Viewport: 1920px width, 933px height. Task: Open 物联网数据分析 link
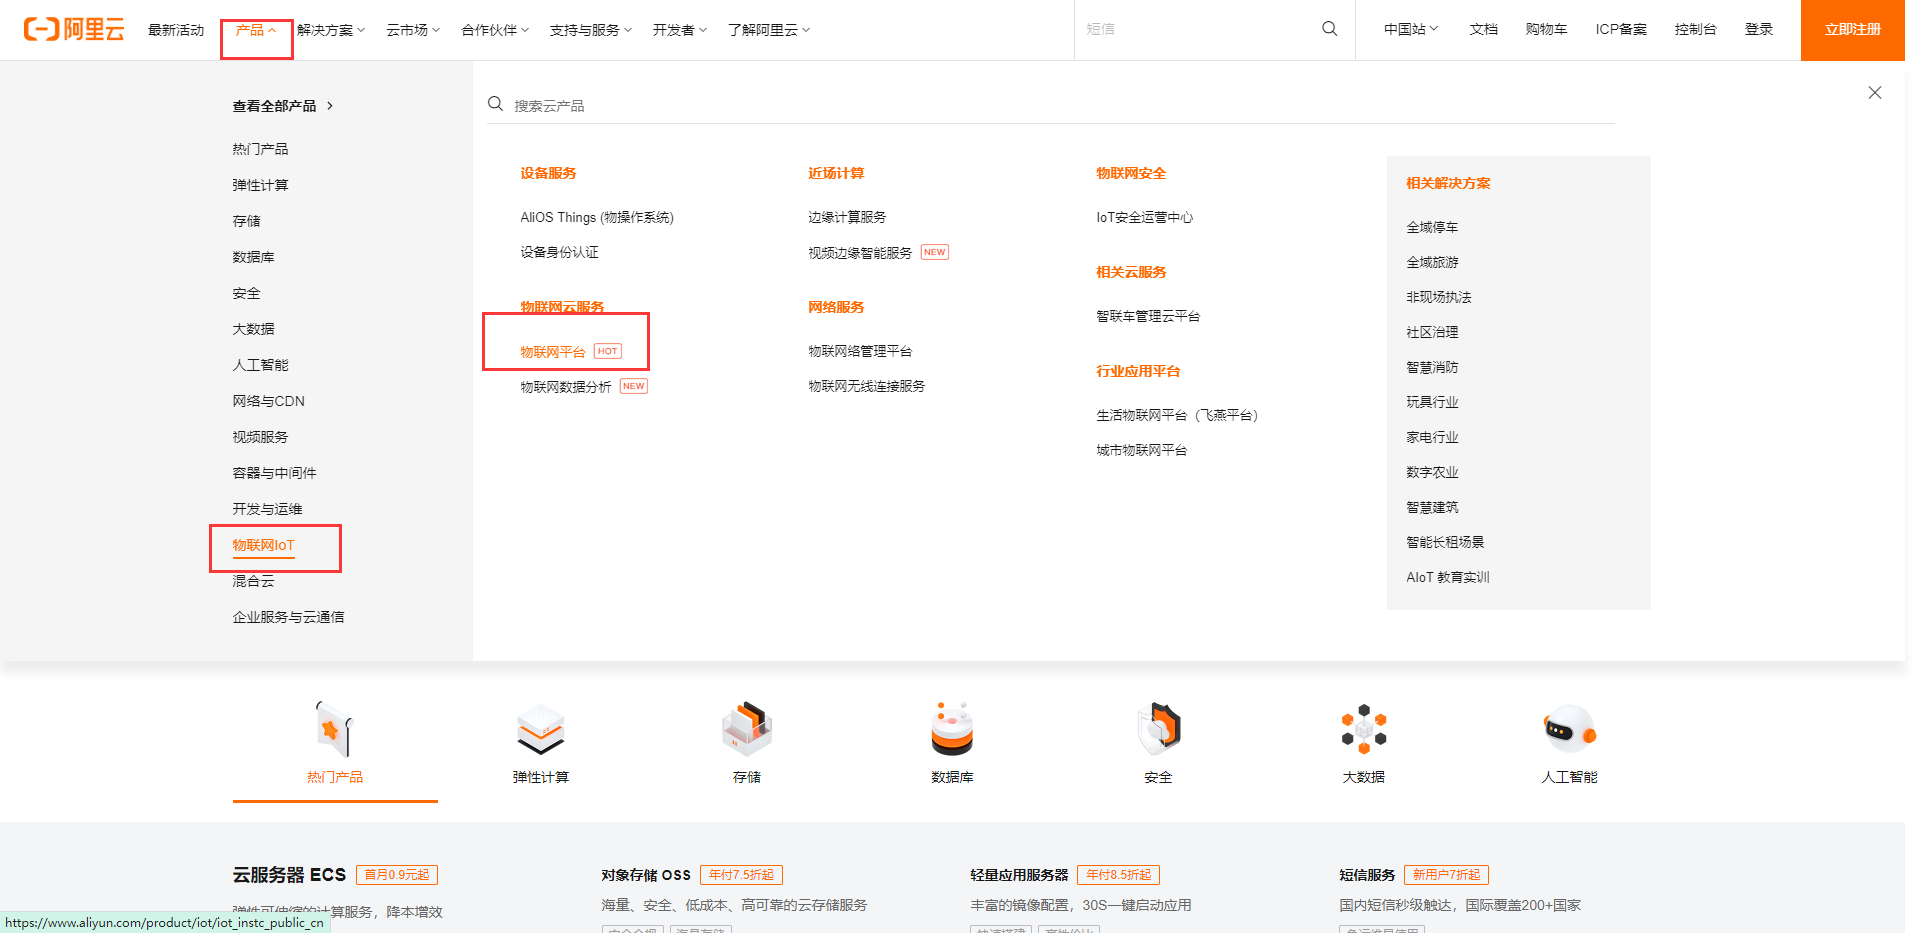(566, 387)
